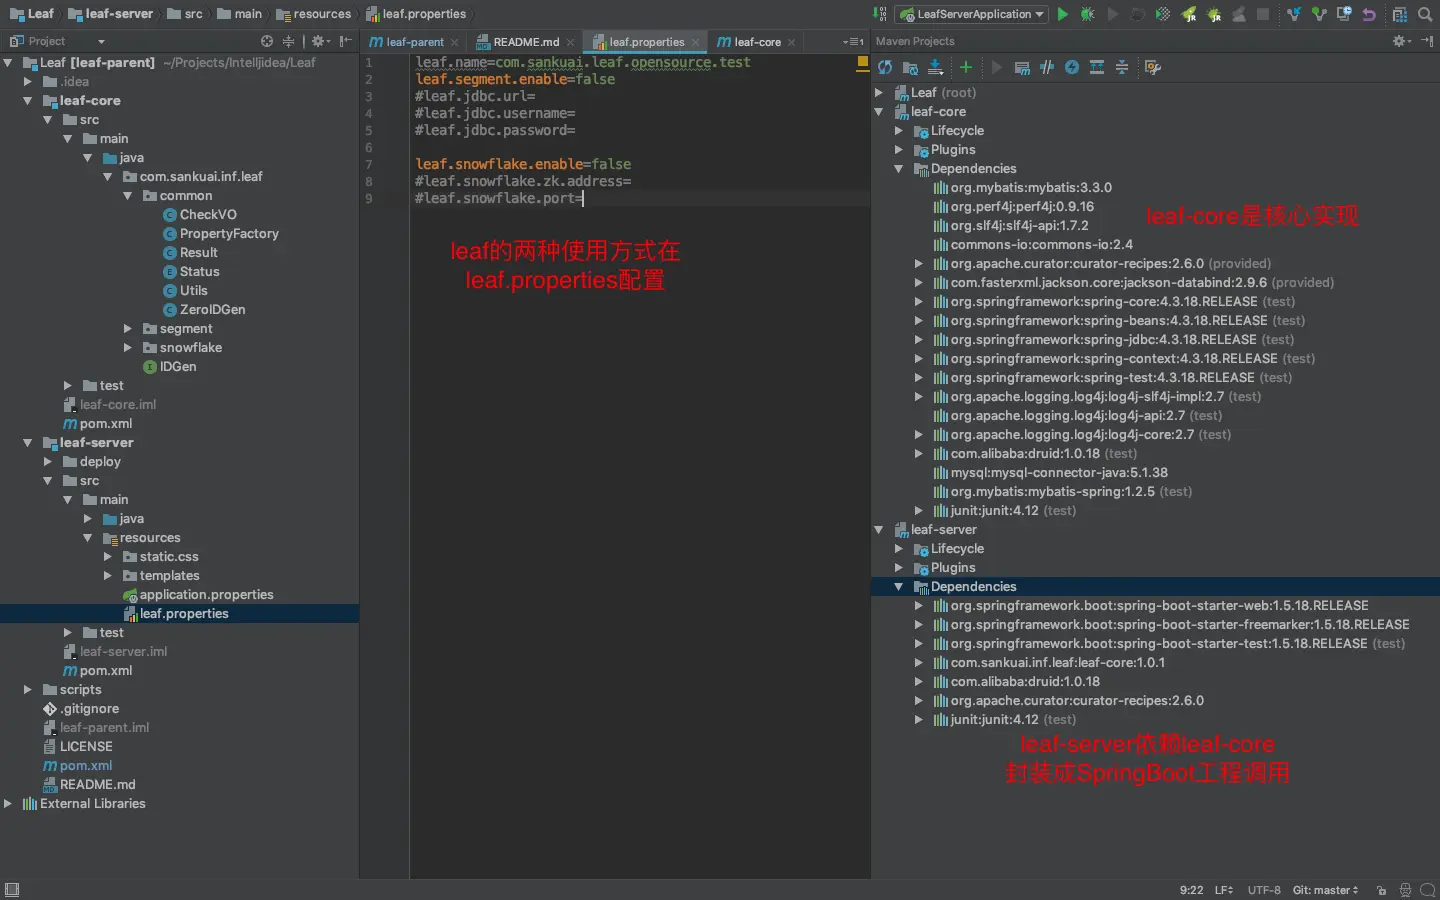The height and width of the screenshot is (900, 1440).
Task: Close the leaf-core editor tab
Action: [x=791, y=42]
